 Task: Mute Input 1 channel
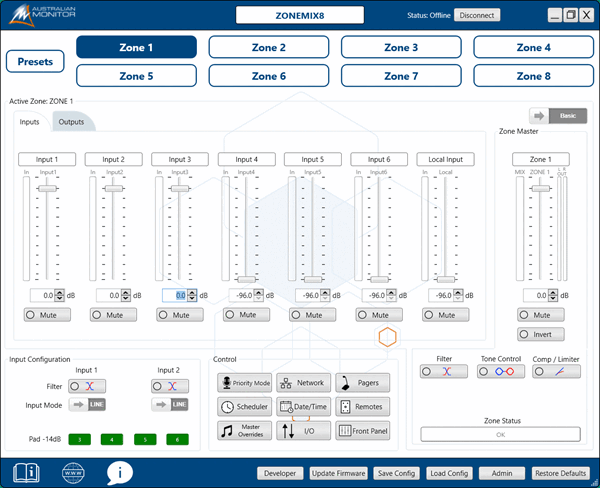(47, 315)
